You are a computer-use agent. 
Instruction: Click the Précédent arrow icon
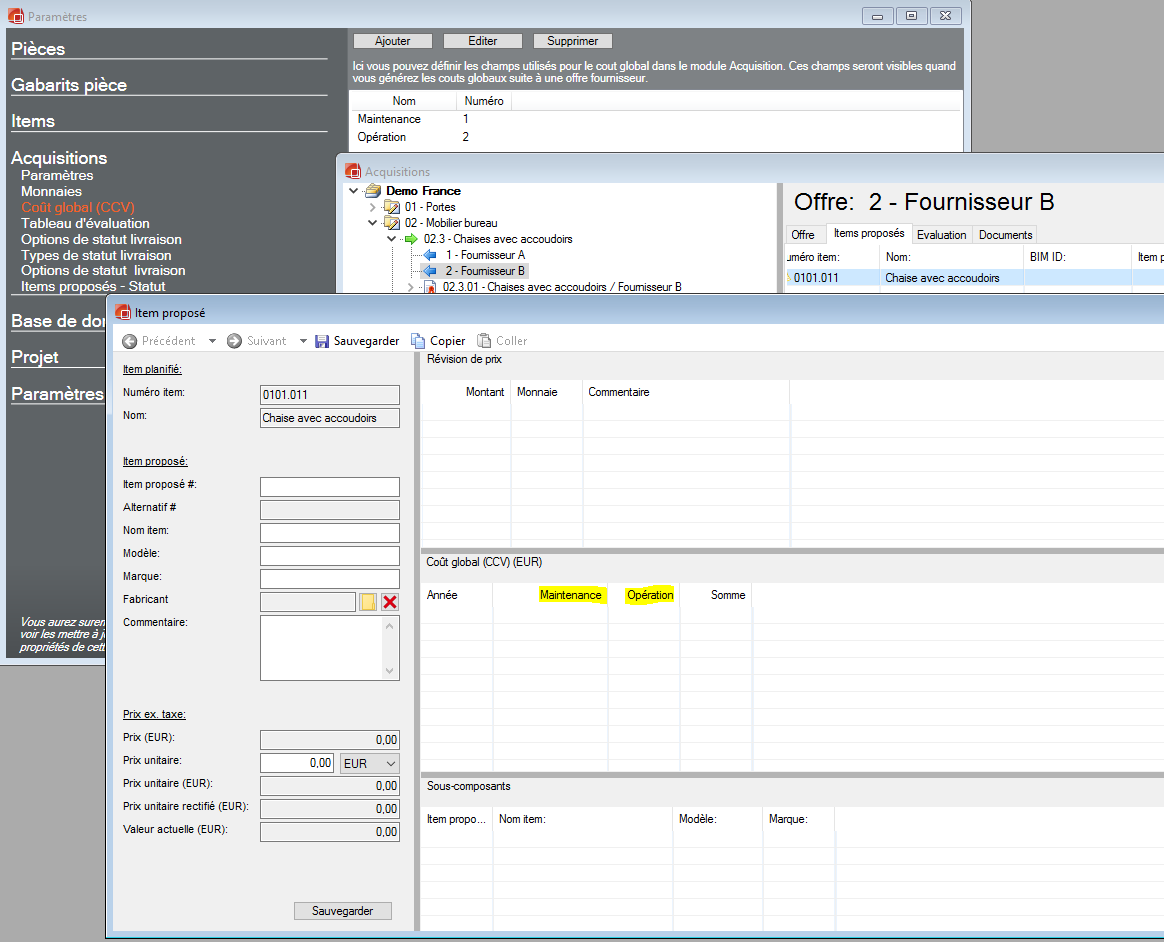[129, 341]
